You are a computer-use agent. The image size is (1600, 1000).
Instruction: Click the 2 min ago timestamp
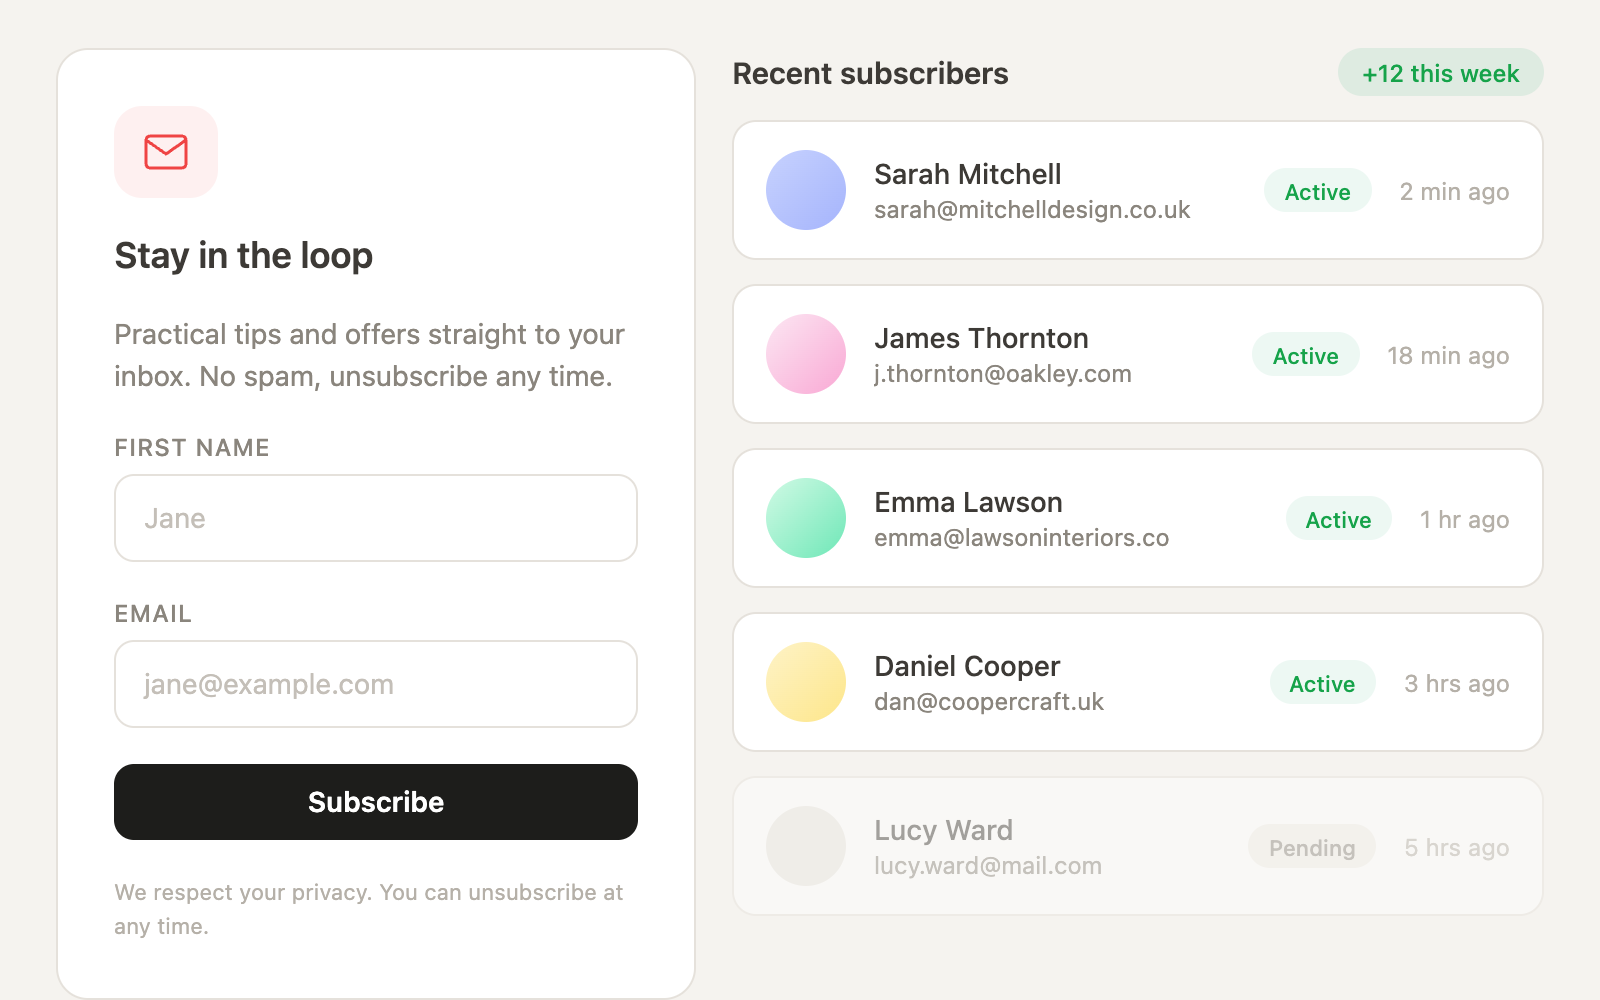(1454, 192)
